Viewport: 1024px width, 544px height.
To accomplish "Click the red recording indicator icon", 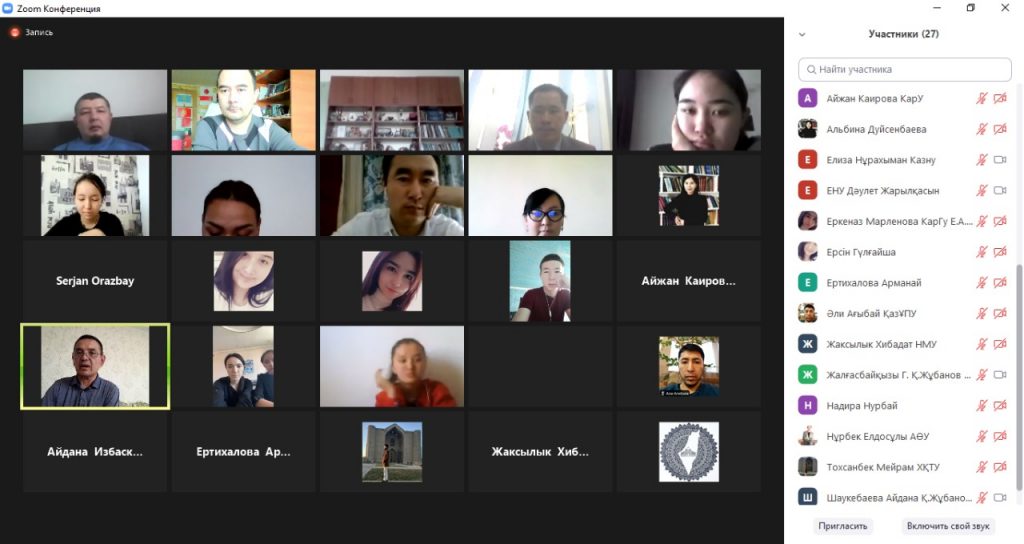I will [x=15, y=32].
